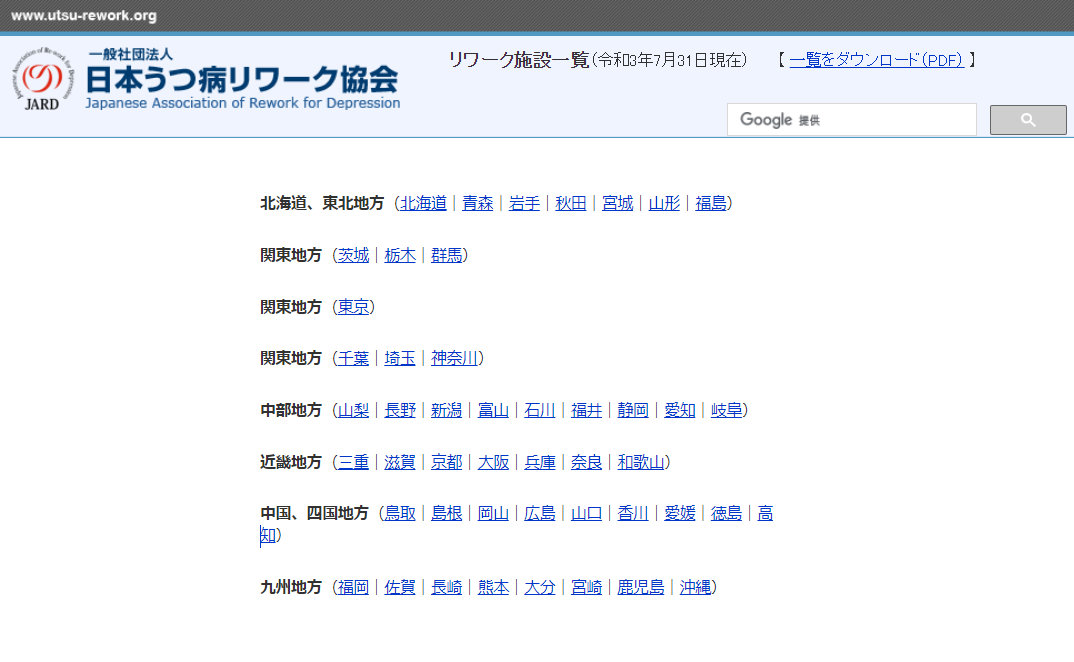Visit the 宮城 link
Image resolution: width=1074 pixels, height=662 pixels.
pos(617,203)
